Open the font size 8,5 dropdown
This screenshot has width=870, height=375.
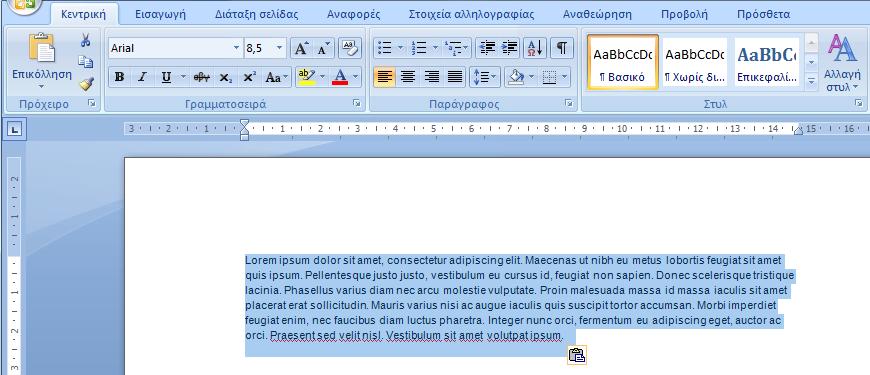[279, 48]
